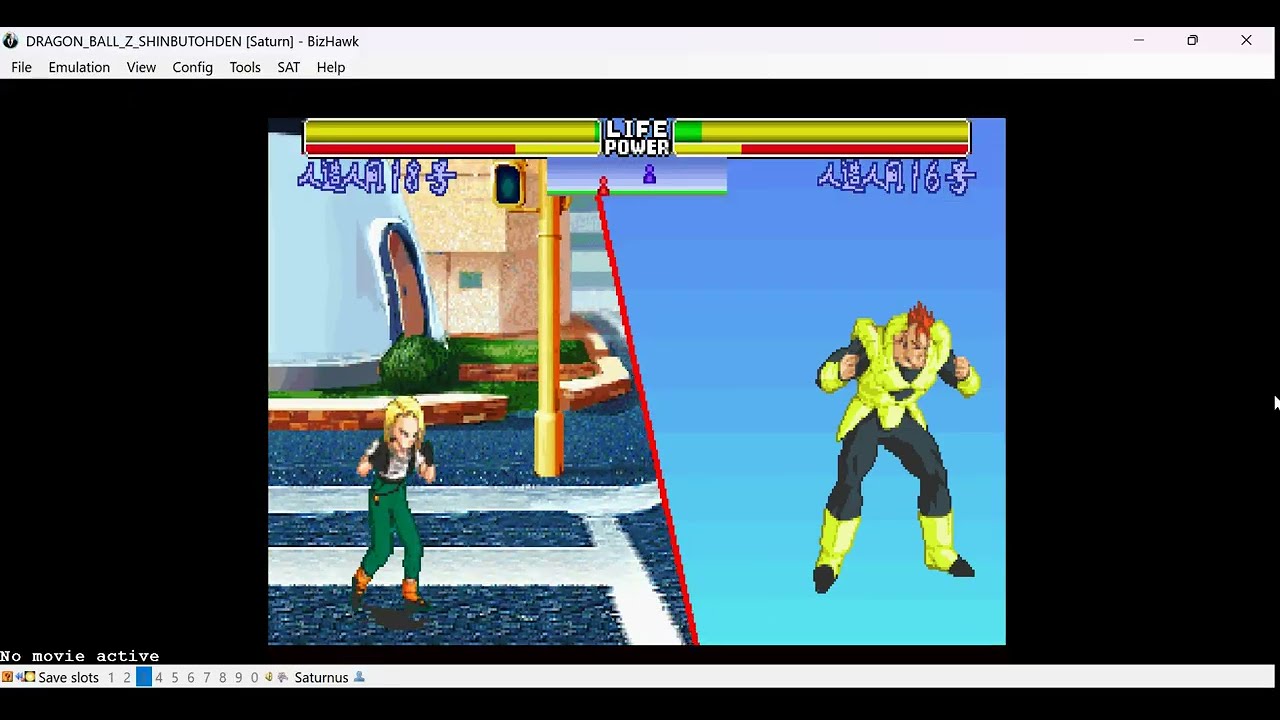The width and height of the screenshot is (1280, 720).
Task: Click the "Saturnus" core name
Action: pyautogui.click(x=321, y=677)
